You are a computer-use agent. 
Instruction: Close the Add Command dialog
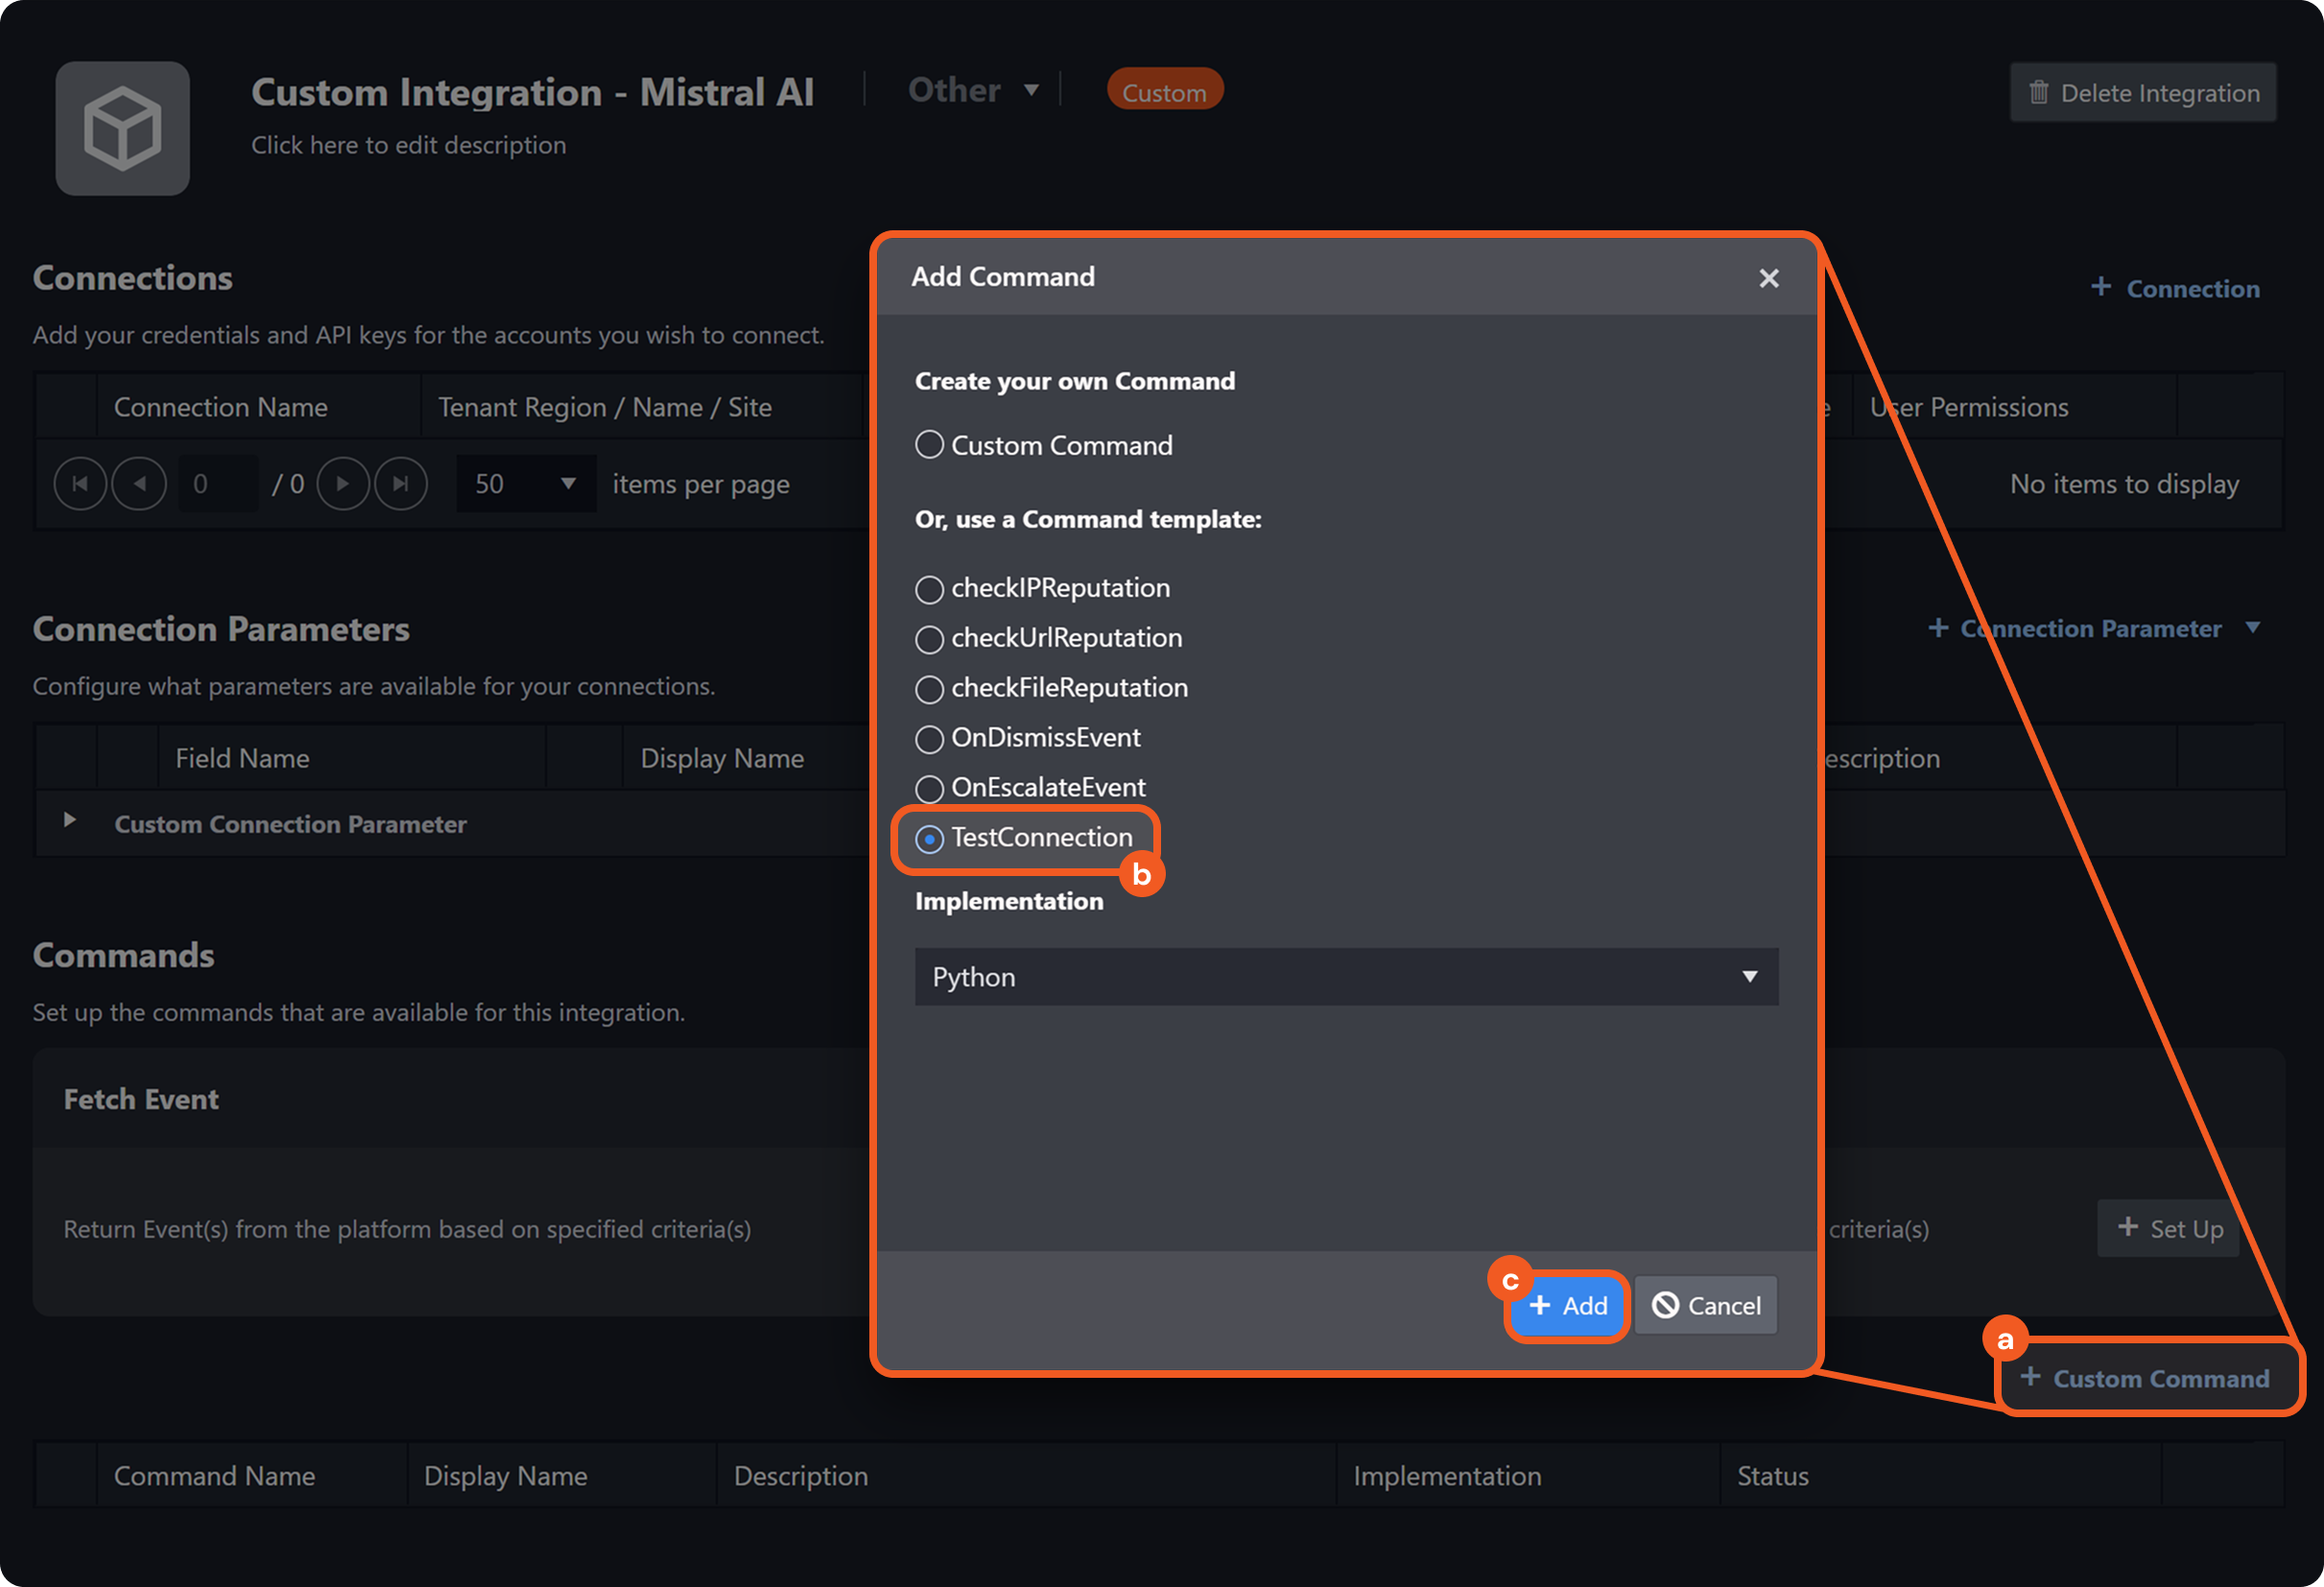pos(1768,278)
